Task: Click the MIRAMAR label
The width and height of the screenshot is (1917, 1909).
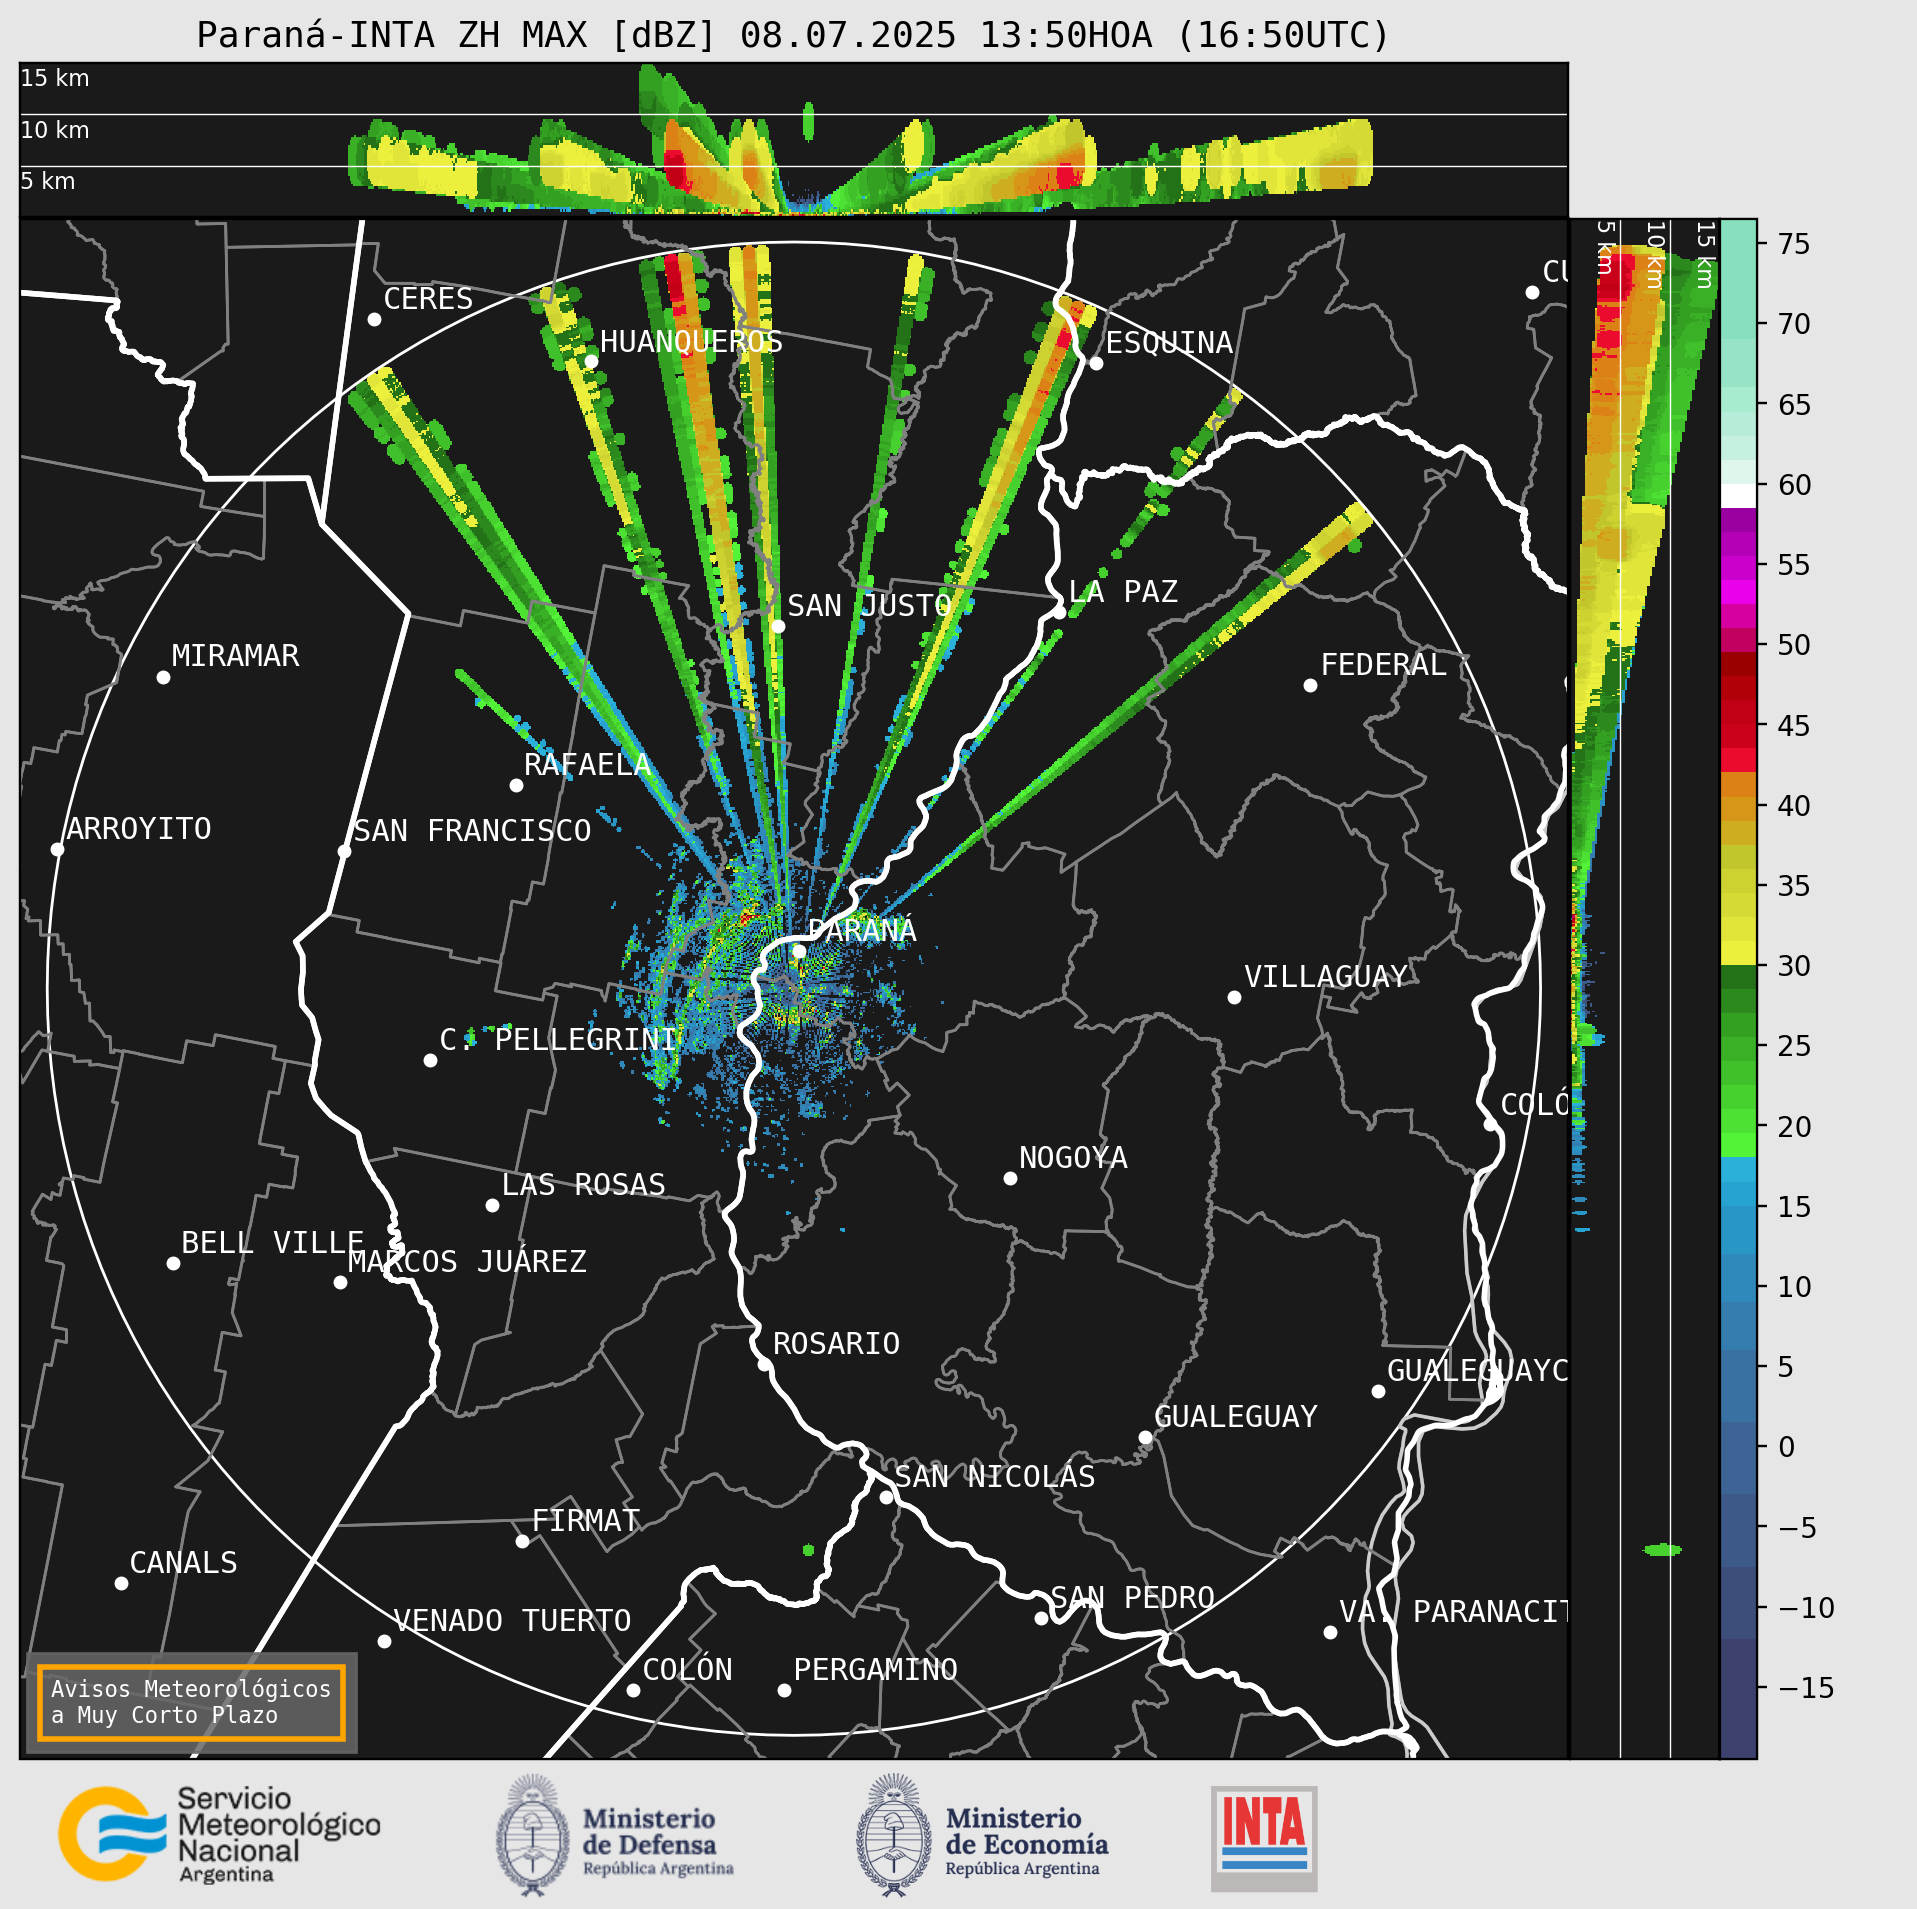Action: [x=235, y=655]
